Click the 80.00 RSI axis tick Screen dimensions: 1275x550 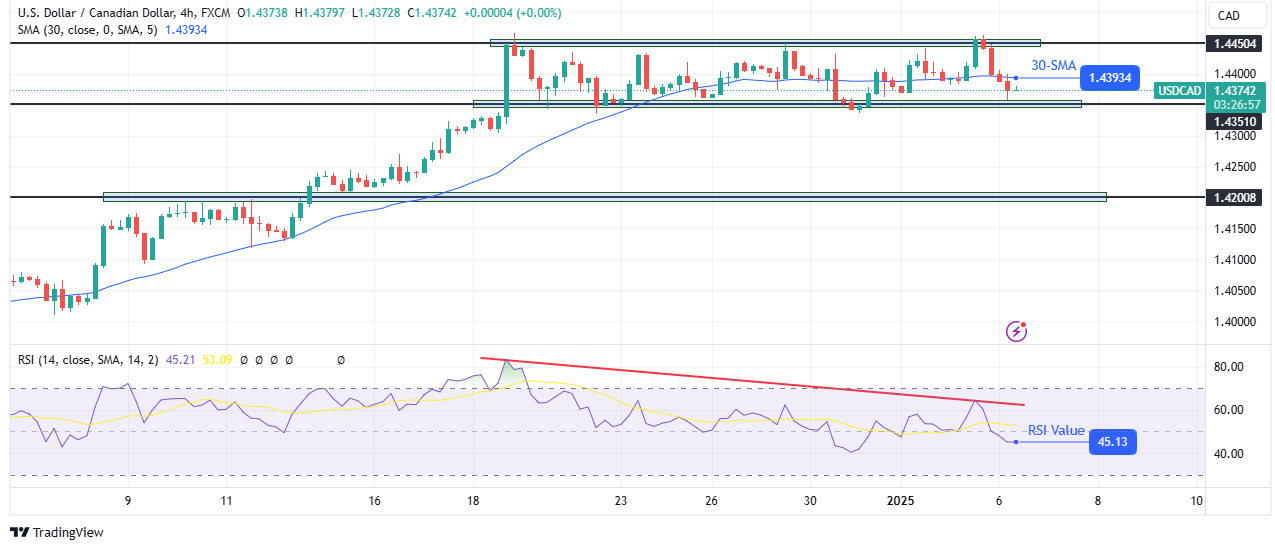pos(1229,366)
